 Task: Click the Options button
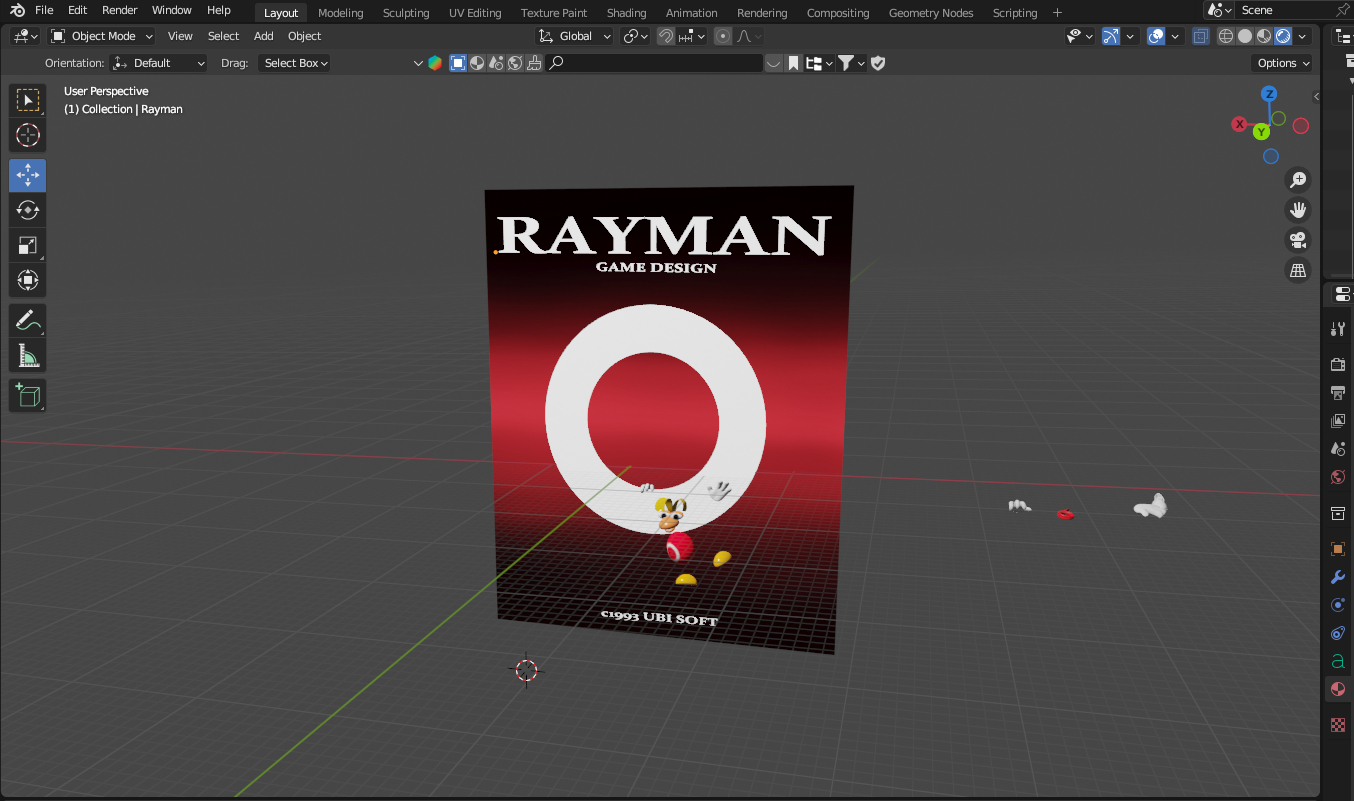coord(1281,63)
